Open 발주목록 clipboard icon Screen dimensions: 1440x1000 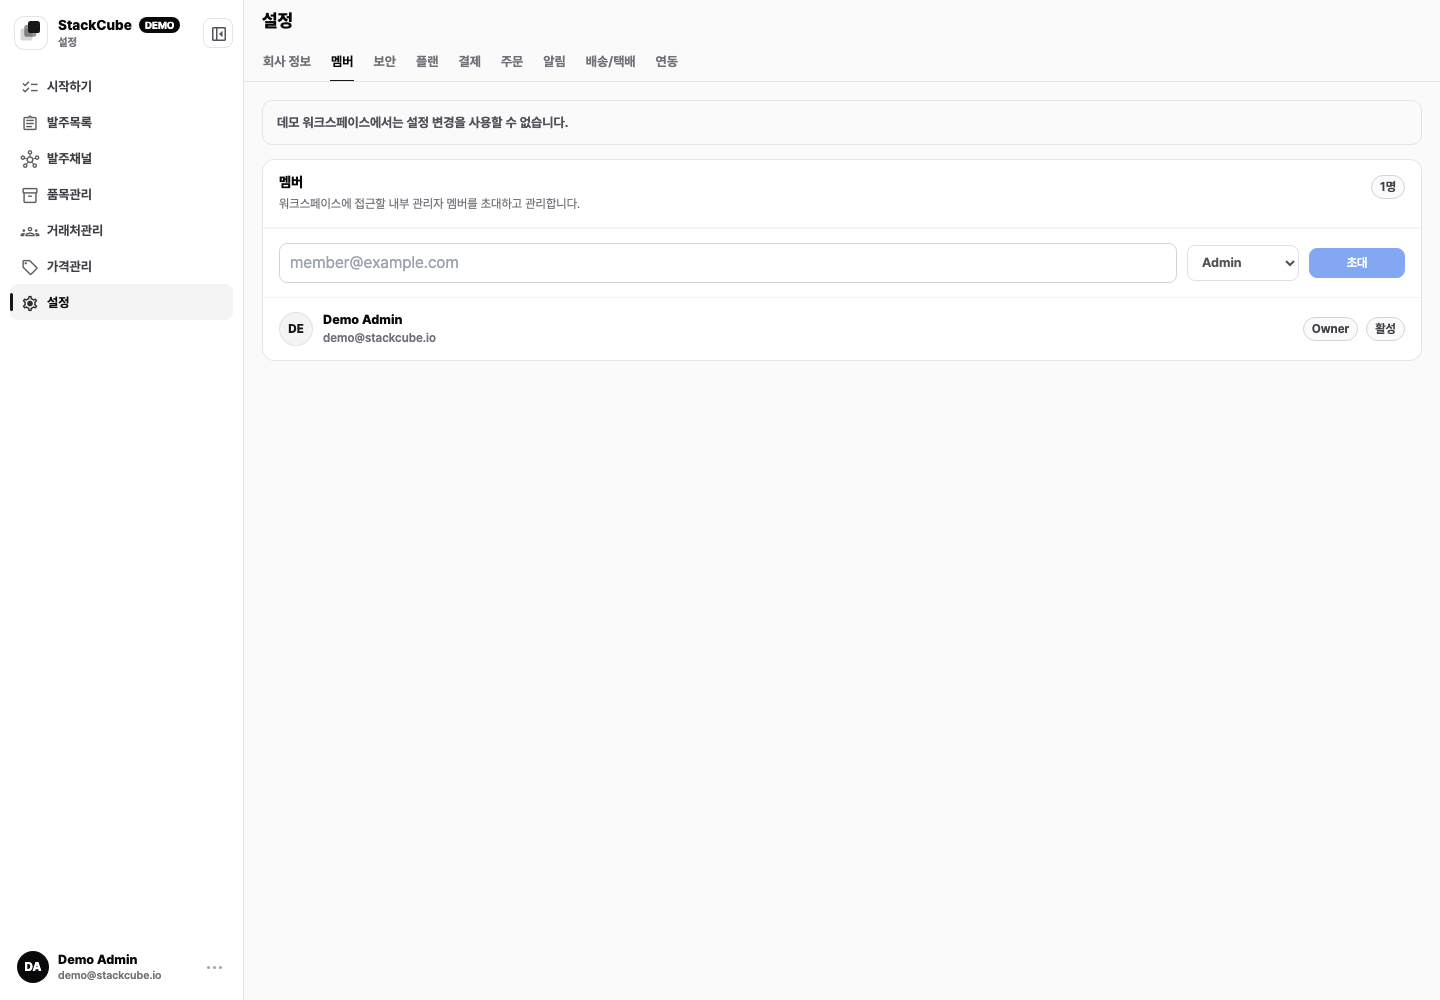pos(30,123)
